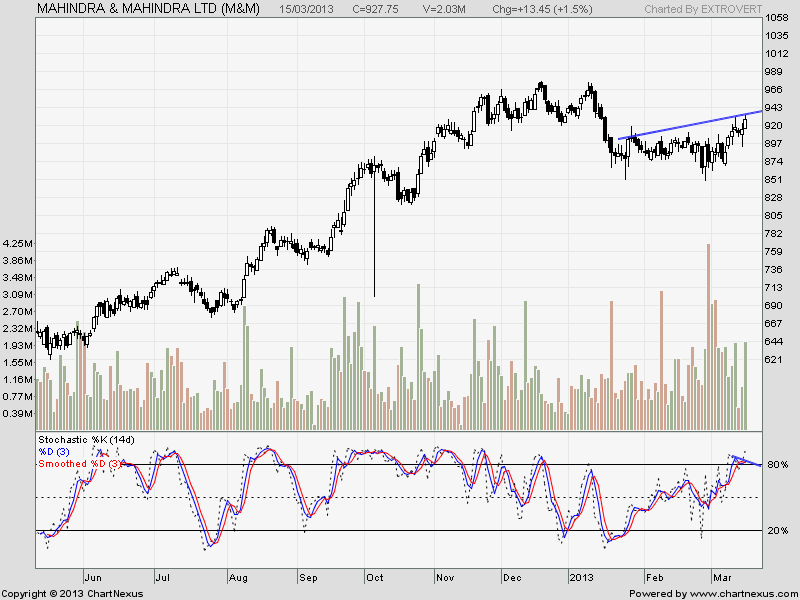Click the Sep label on the time axis

(x=308, y=578)
